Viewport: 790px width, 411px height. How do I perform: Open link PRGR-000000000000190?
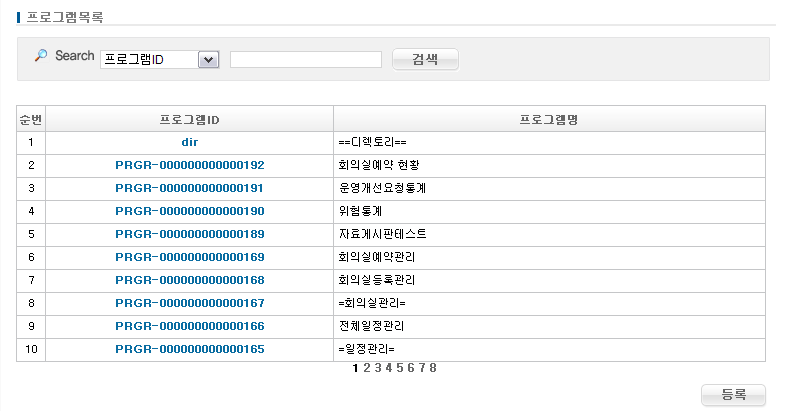pos(189,211)
